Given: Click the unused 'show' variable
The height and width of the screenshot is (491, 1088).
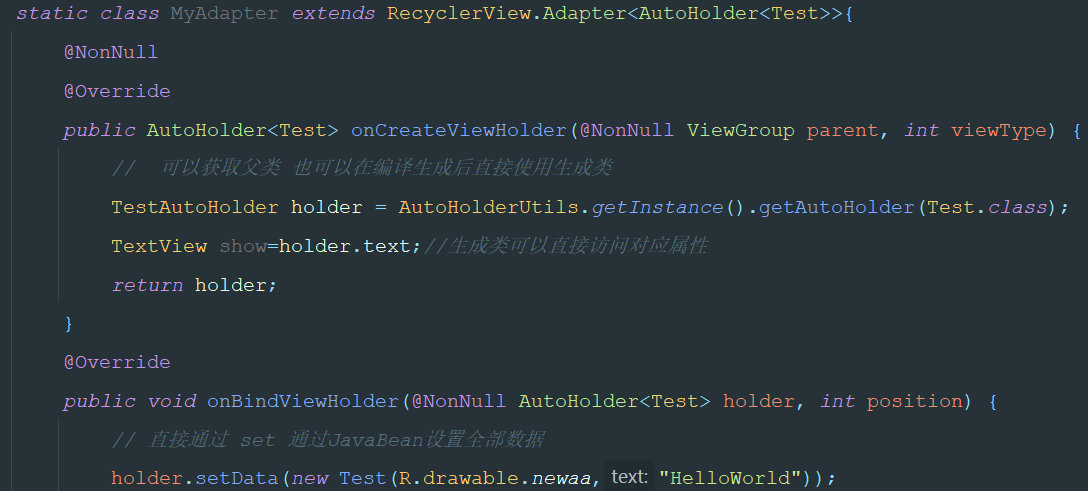Looking at the screenshot, I should pos(243,246).
